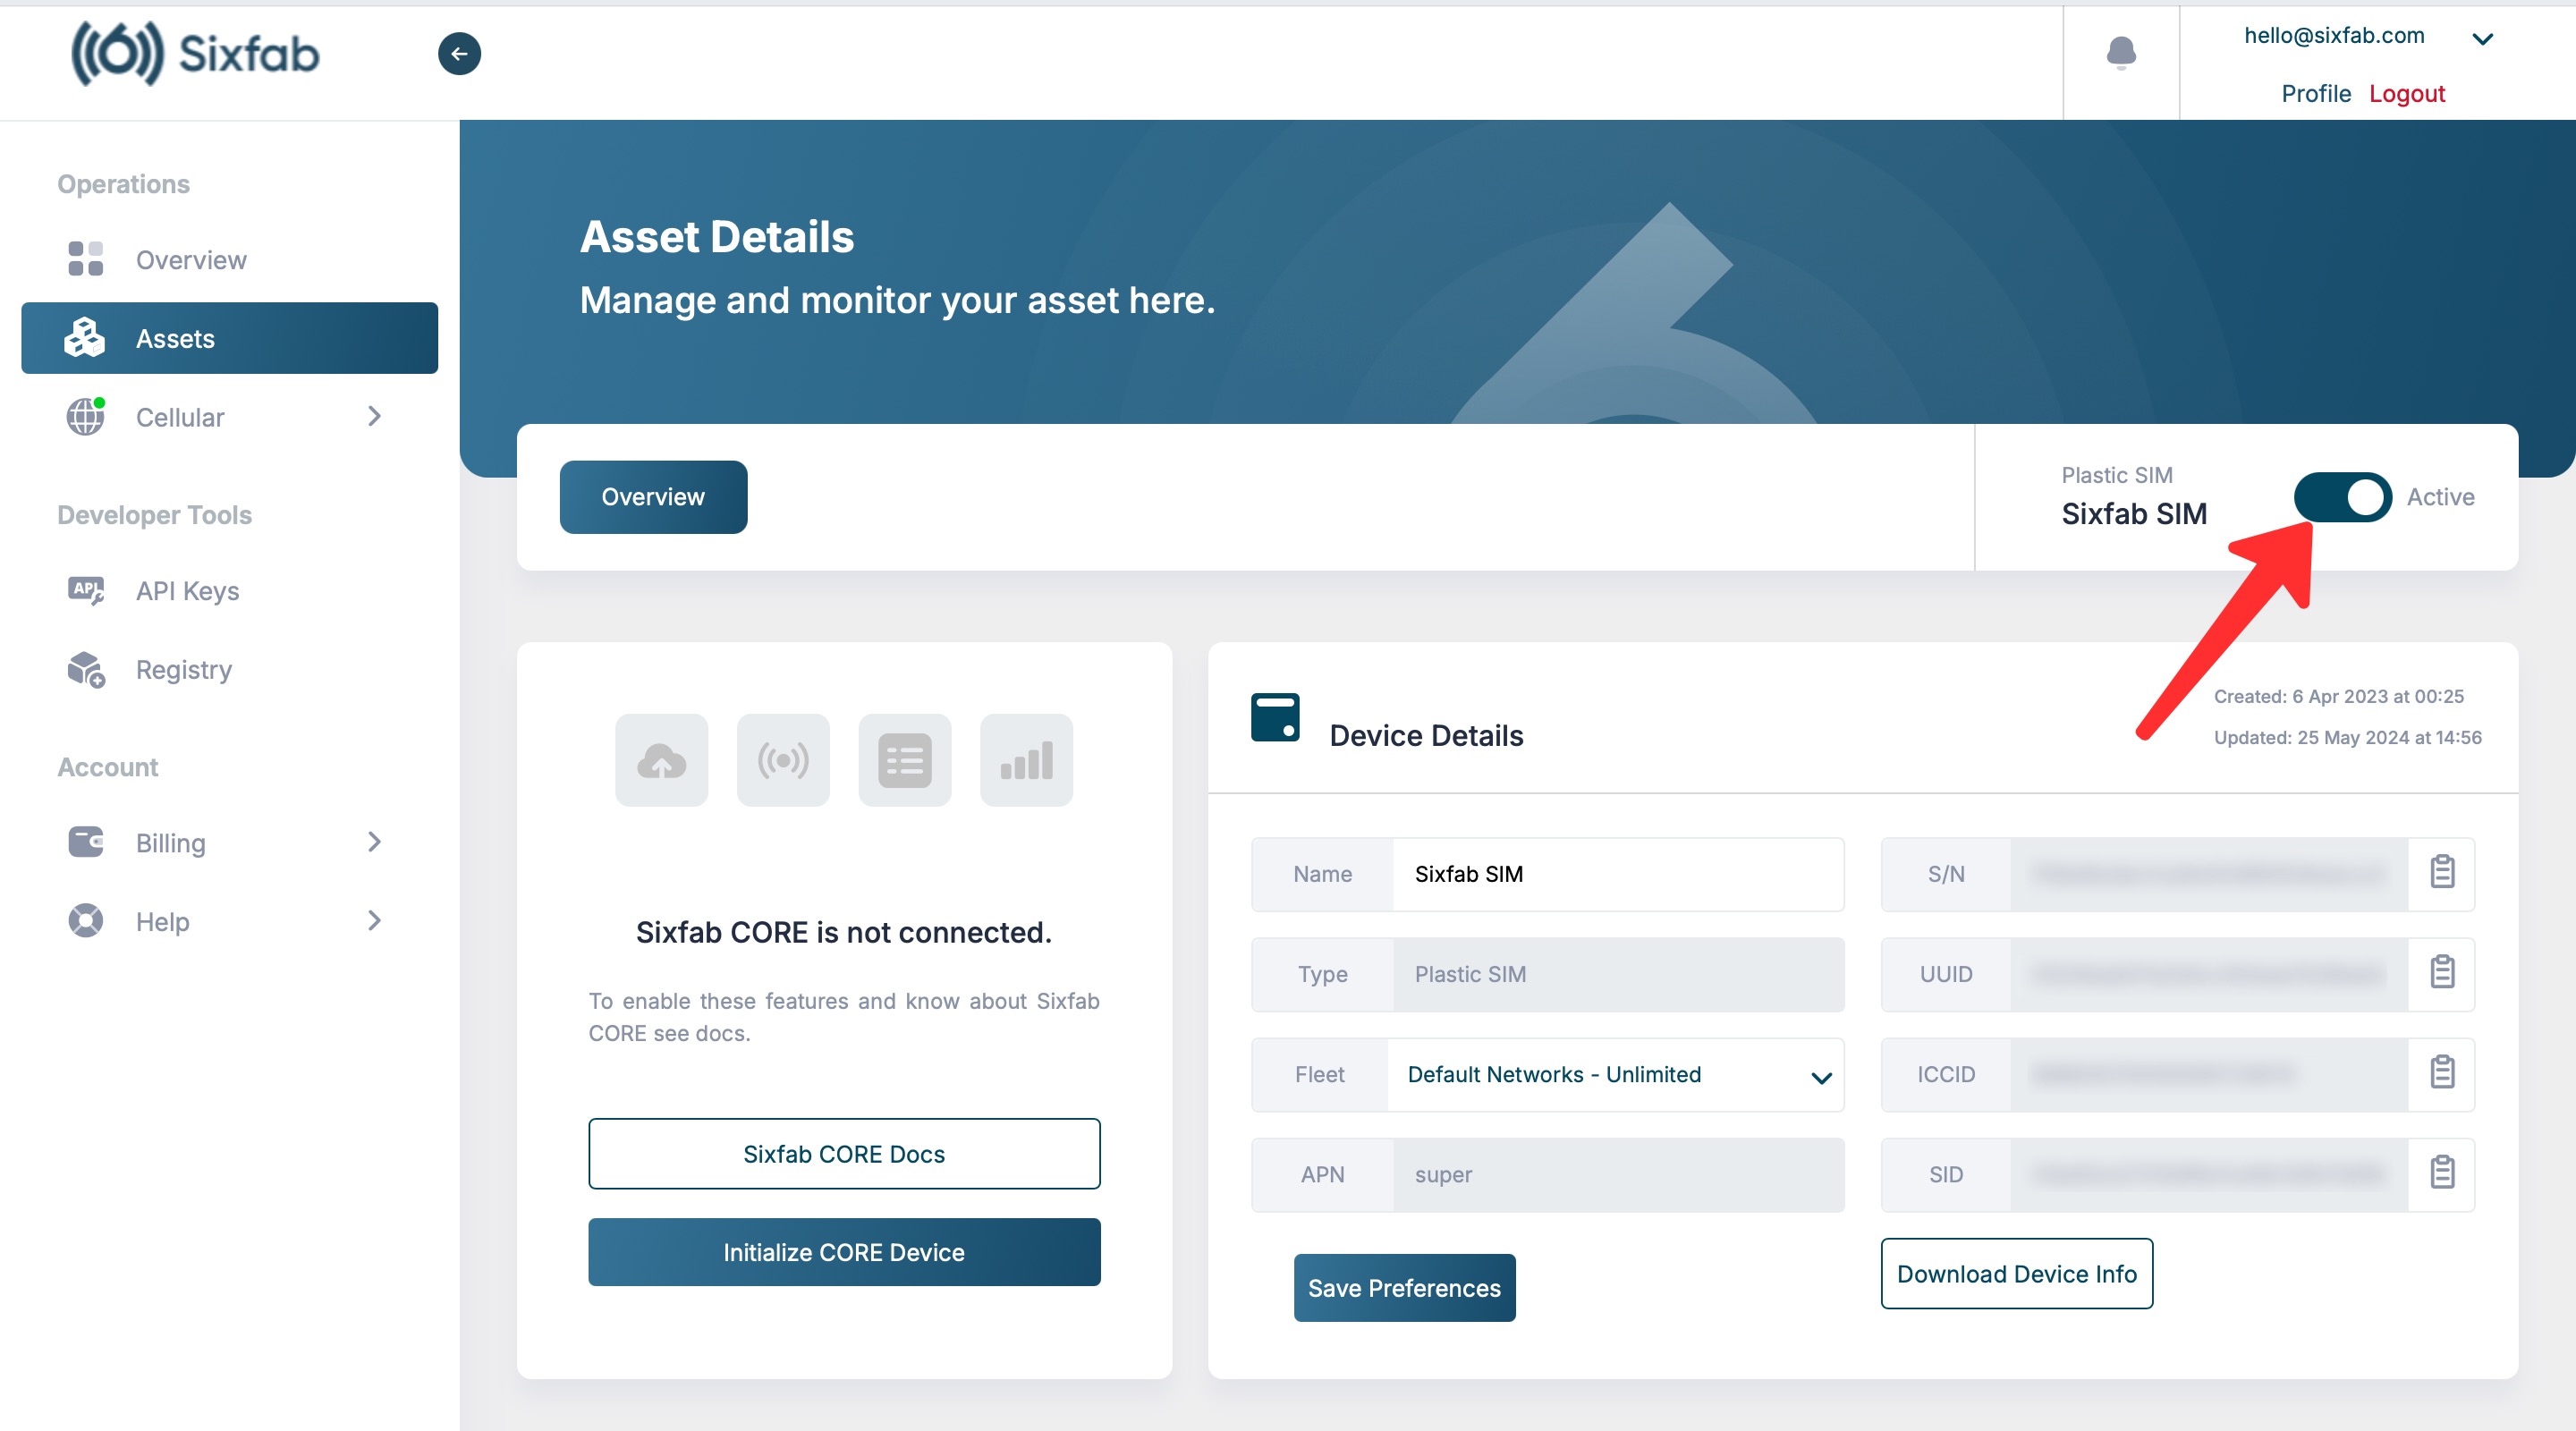
Task: Toggle the Sixfab SIM Active switch
Action: pyautogui.click(x=2342, y=497)
